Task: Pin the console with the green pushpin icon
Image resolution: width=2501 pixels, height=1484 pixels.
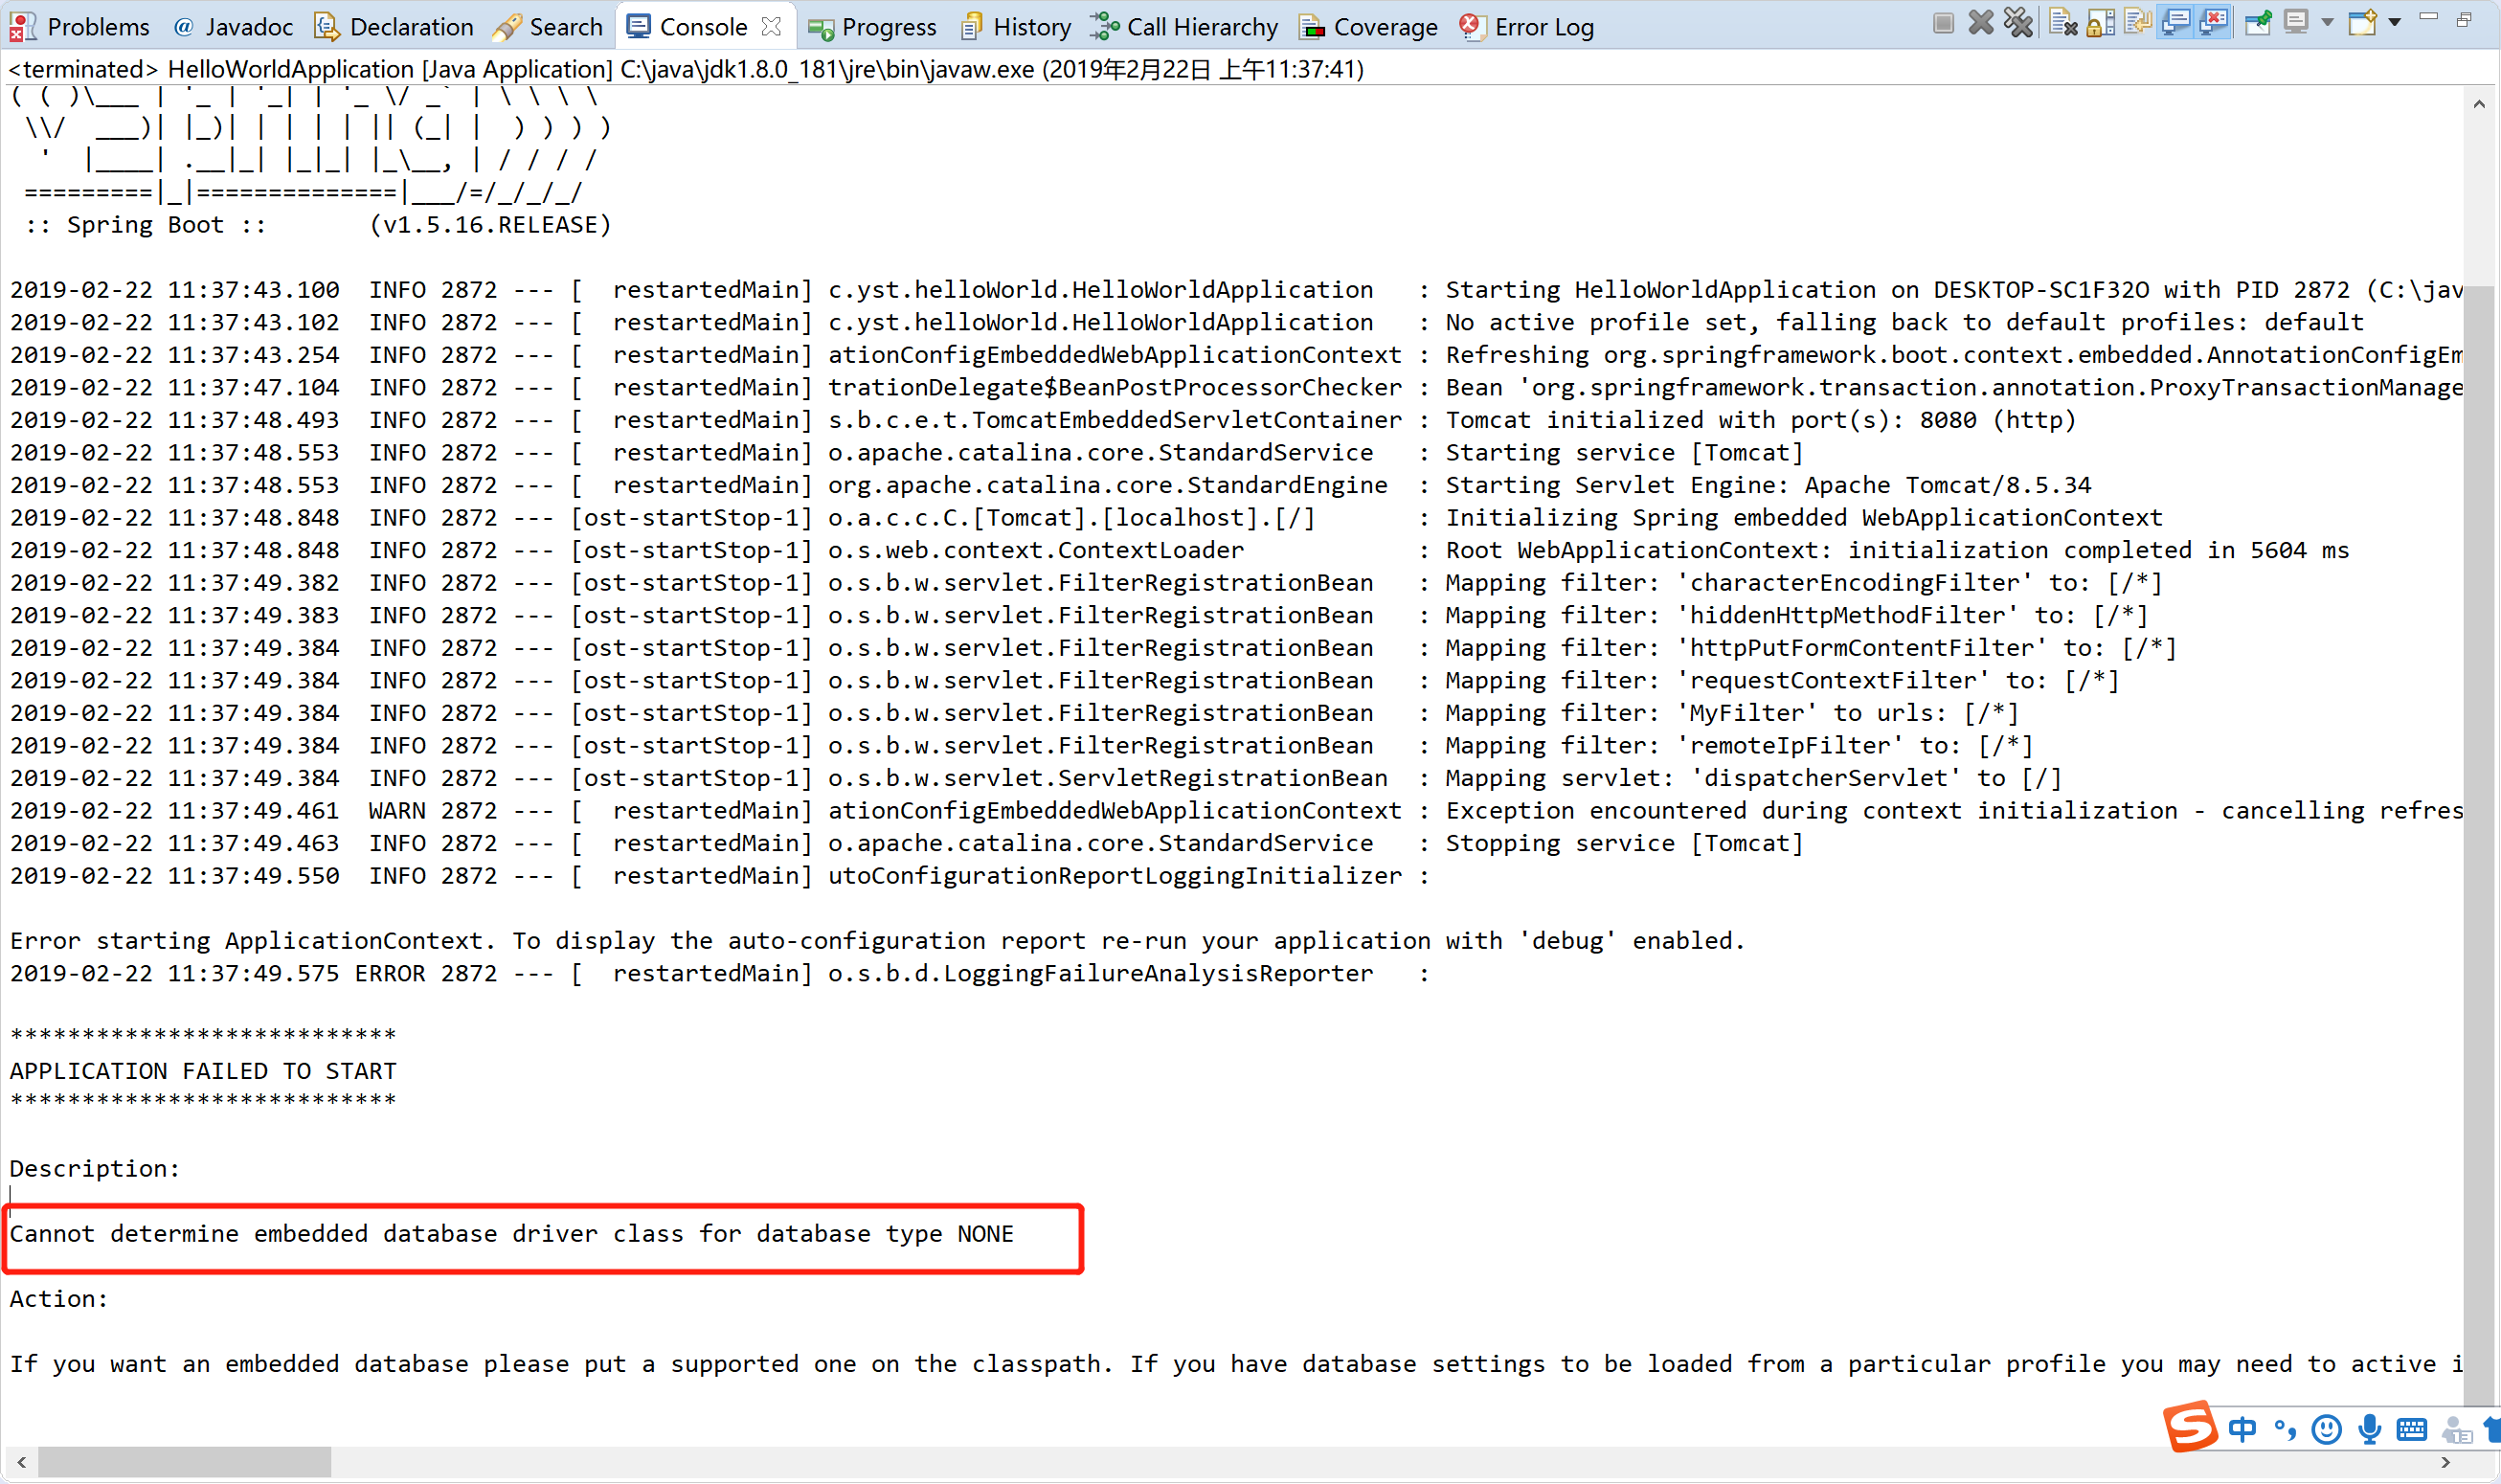Action: 2257,24
